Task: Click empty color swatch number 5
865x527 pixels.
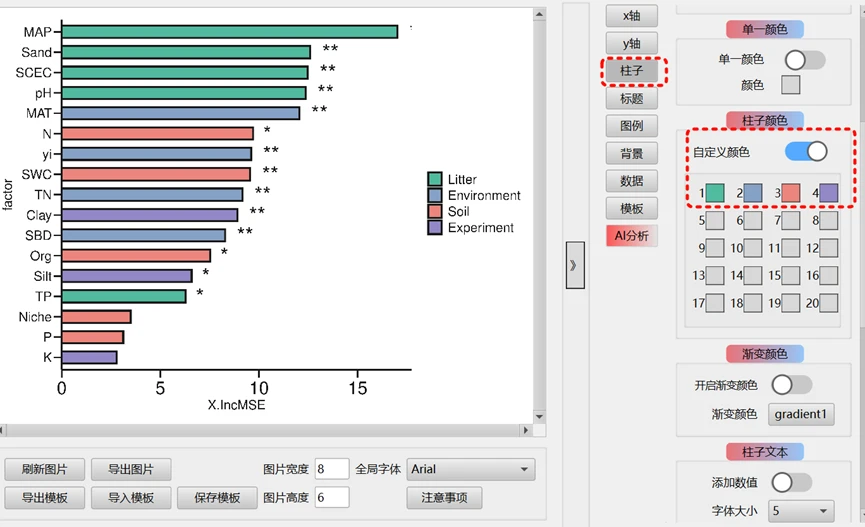Action: [x=715, y=220]
